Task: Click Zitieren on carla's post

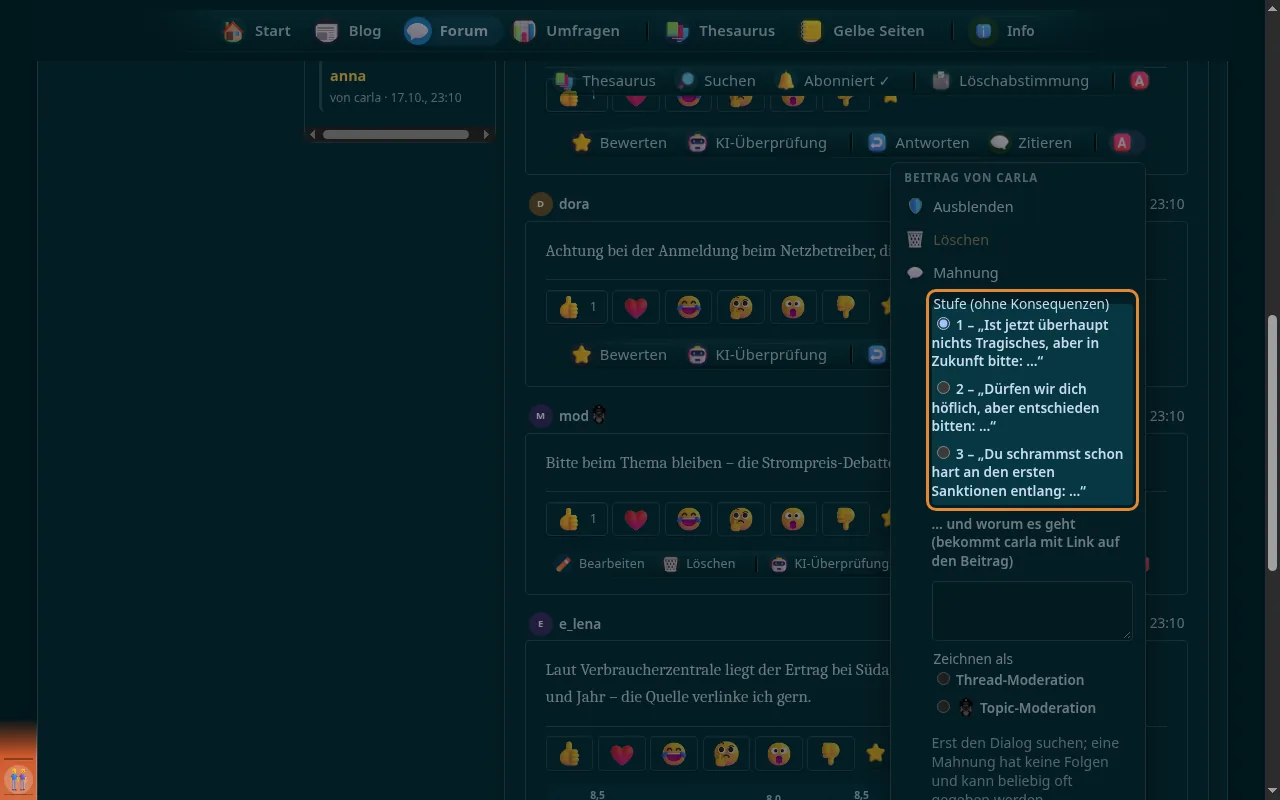Action: [x=1031, y=143]
